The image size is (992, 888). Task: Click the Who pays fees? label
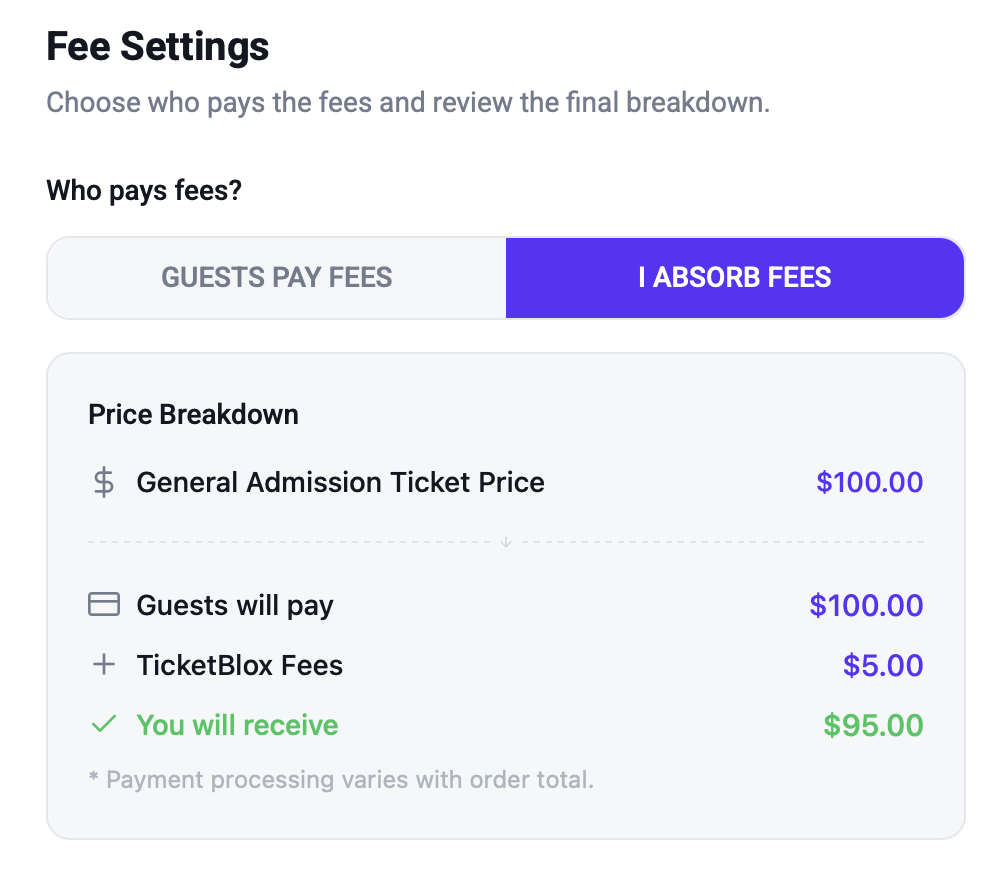point(144,190)
